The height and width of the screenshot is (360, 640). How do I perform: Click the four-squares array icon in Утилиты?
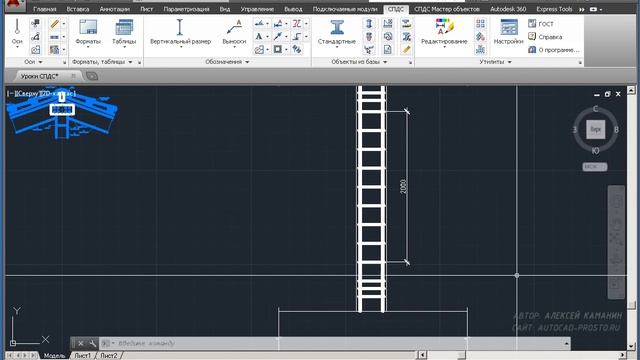(x=480, y=24)
